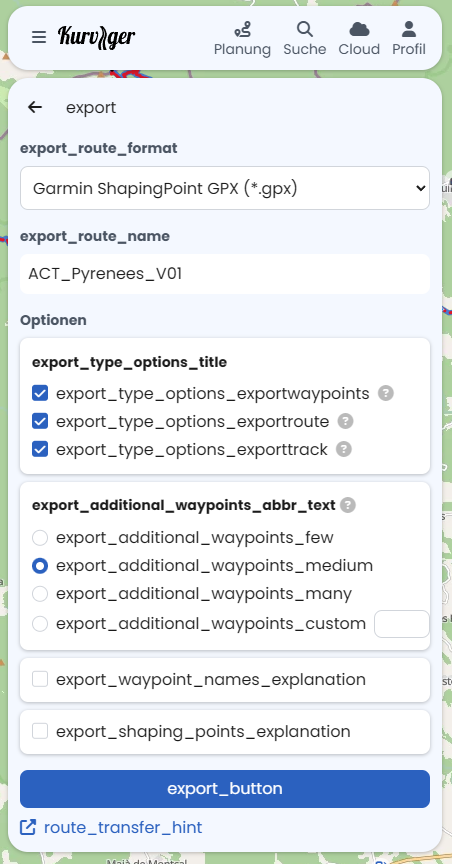Enable export_waypoint_names_explanation checkbox
This screenshot has height=864, width=452.
(40, 679)
